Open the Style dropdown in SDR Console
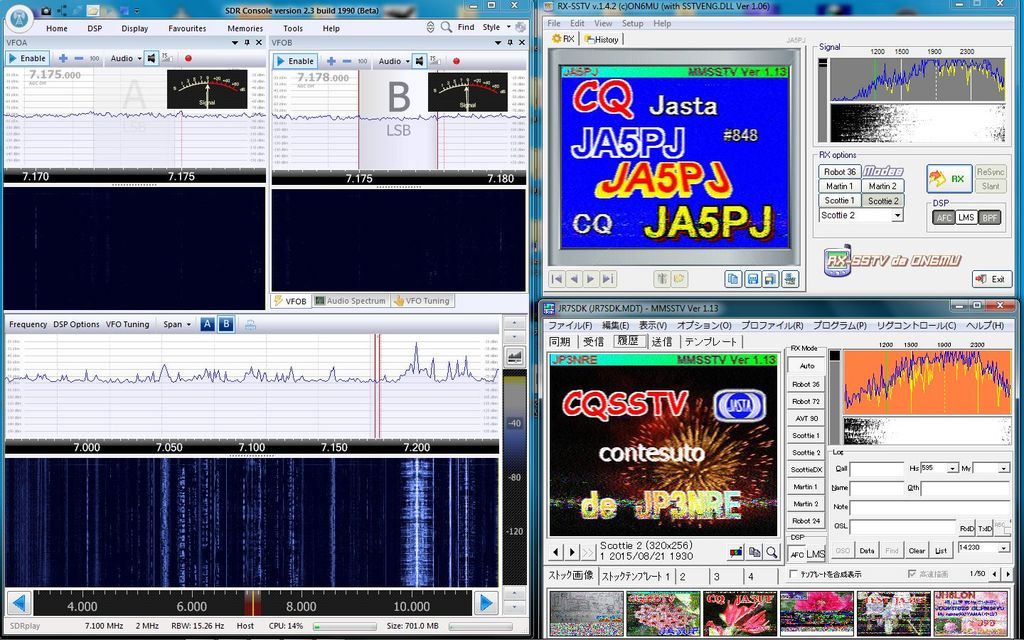This screenshot has width=1024, height=640. (496, 27)
